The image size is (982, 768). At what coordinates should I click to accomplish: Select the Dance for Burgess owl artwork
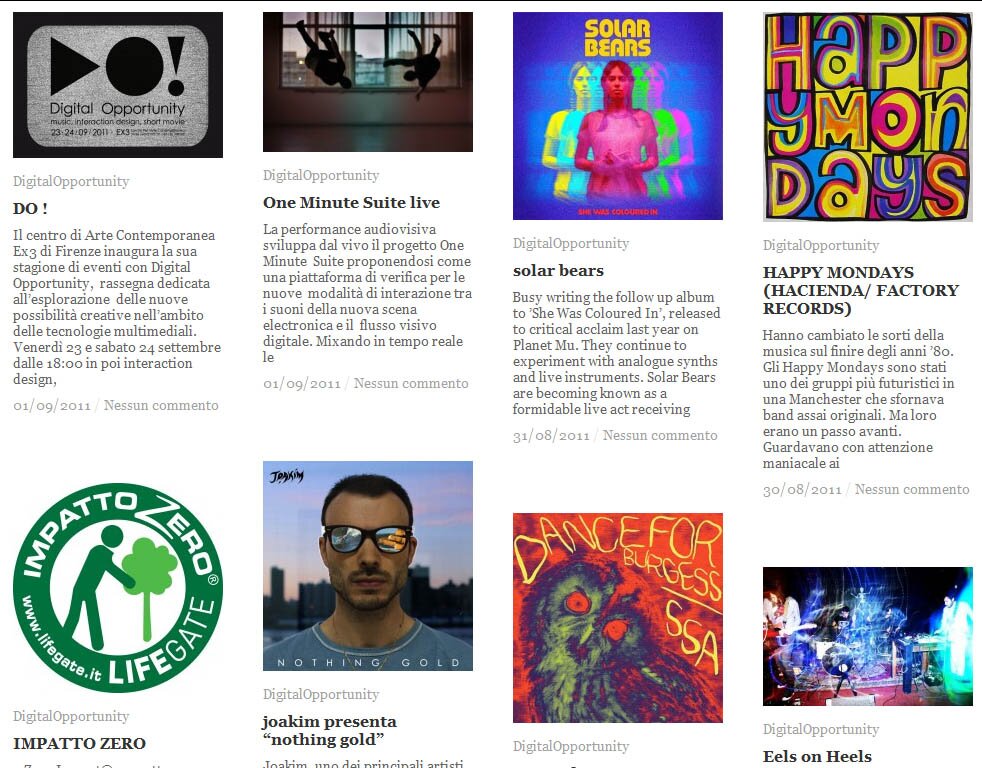(618, 618)
